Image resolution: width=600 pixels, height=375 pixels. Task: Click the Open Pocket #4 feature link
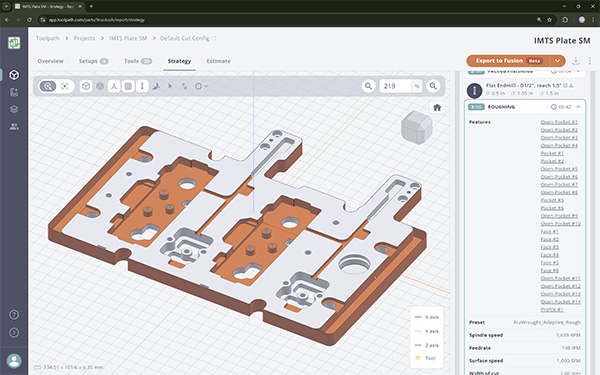tap(559, 145)
